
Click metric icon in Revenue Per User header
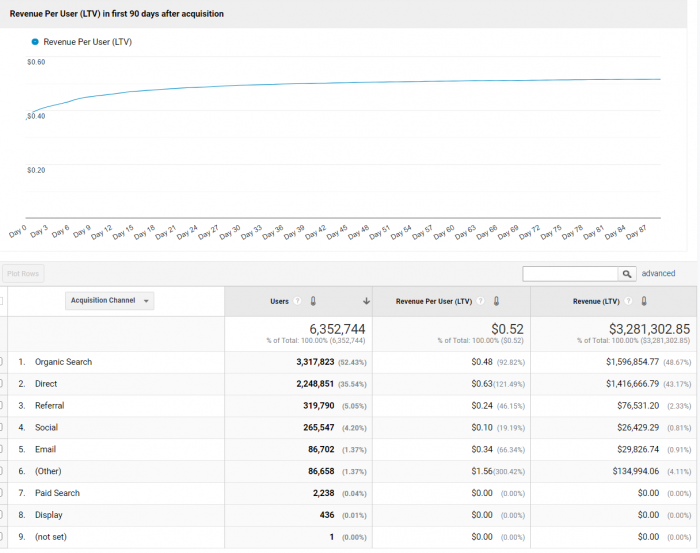tap(495, 301)
